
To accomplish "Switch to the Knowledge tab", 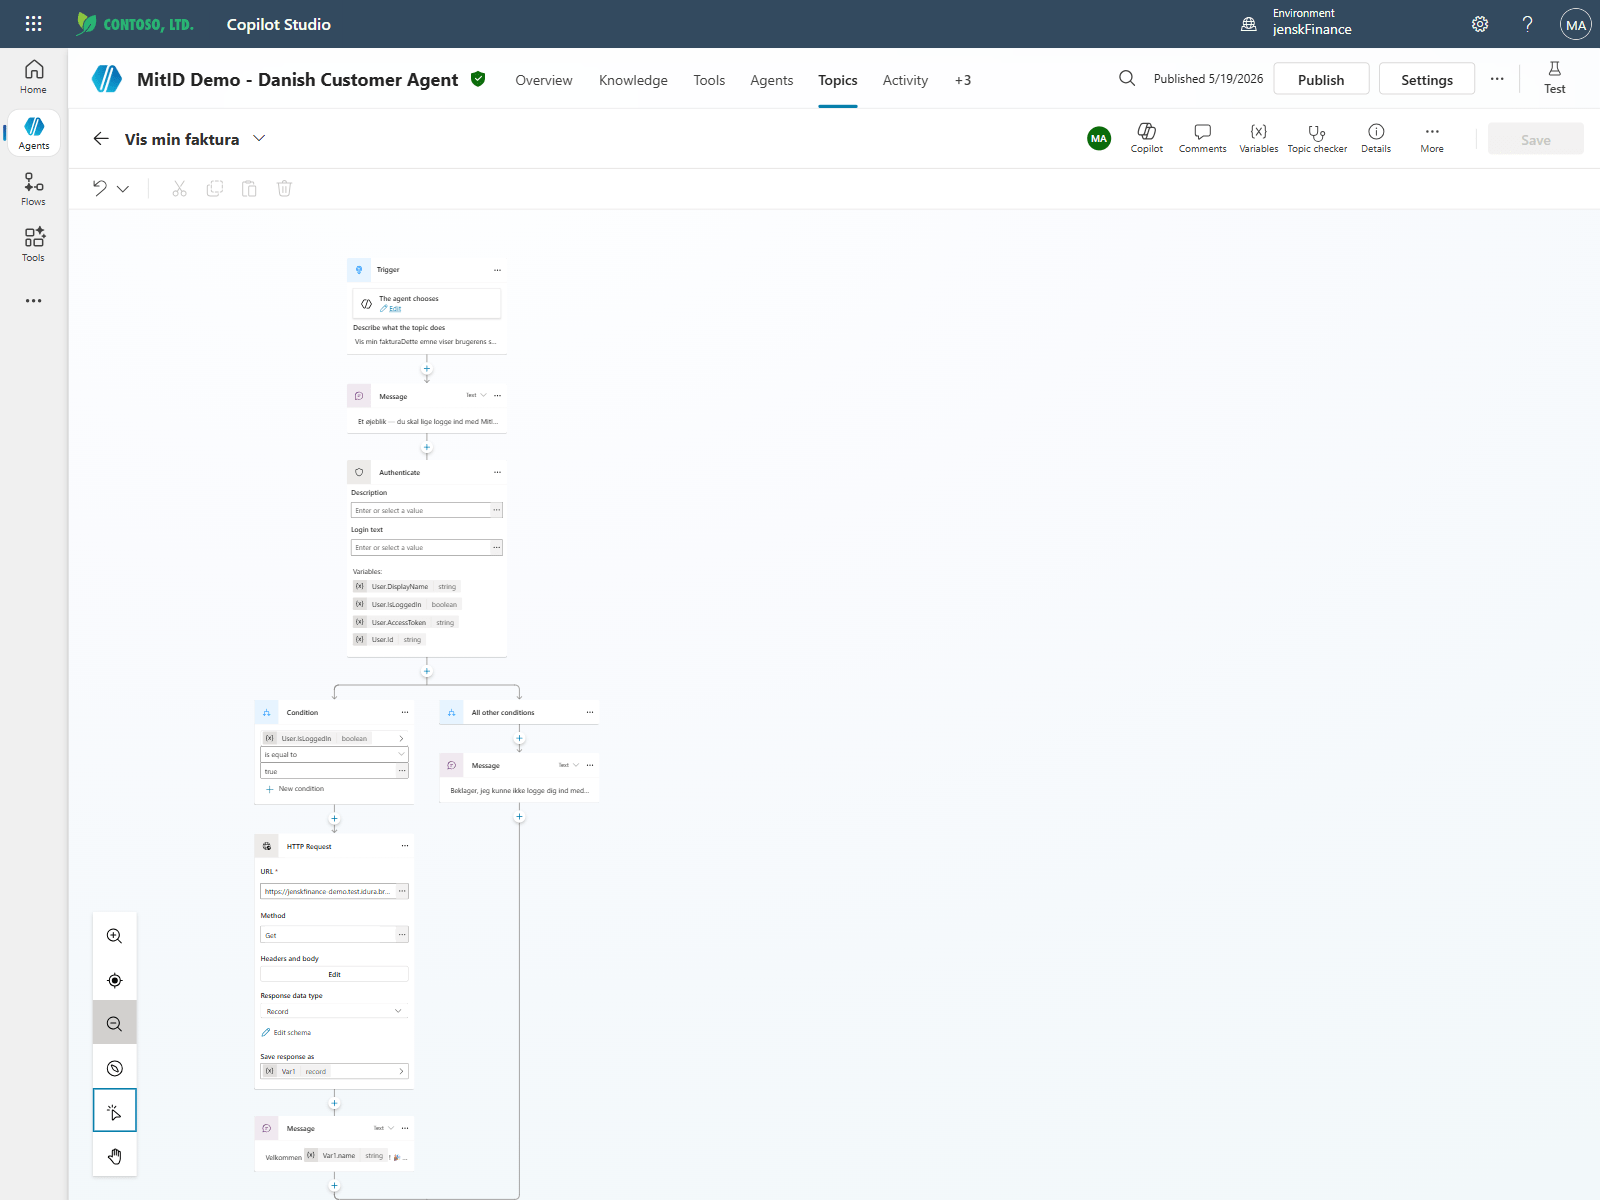I will 633,80.
